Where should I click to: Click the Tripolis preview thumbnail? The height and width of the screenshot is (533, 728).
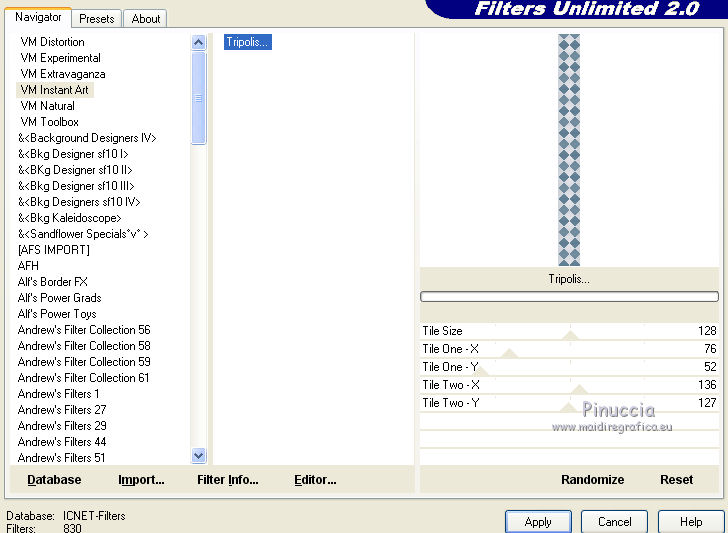(x=569, y=150)
